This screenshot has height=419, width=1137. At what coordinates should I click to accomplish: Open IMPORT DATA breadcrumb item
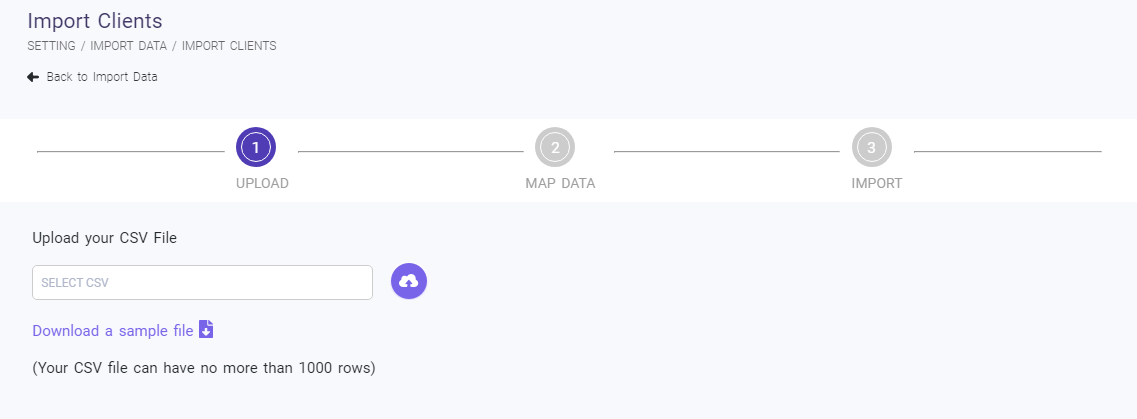[130, 46]
